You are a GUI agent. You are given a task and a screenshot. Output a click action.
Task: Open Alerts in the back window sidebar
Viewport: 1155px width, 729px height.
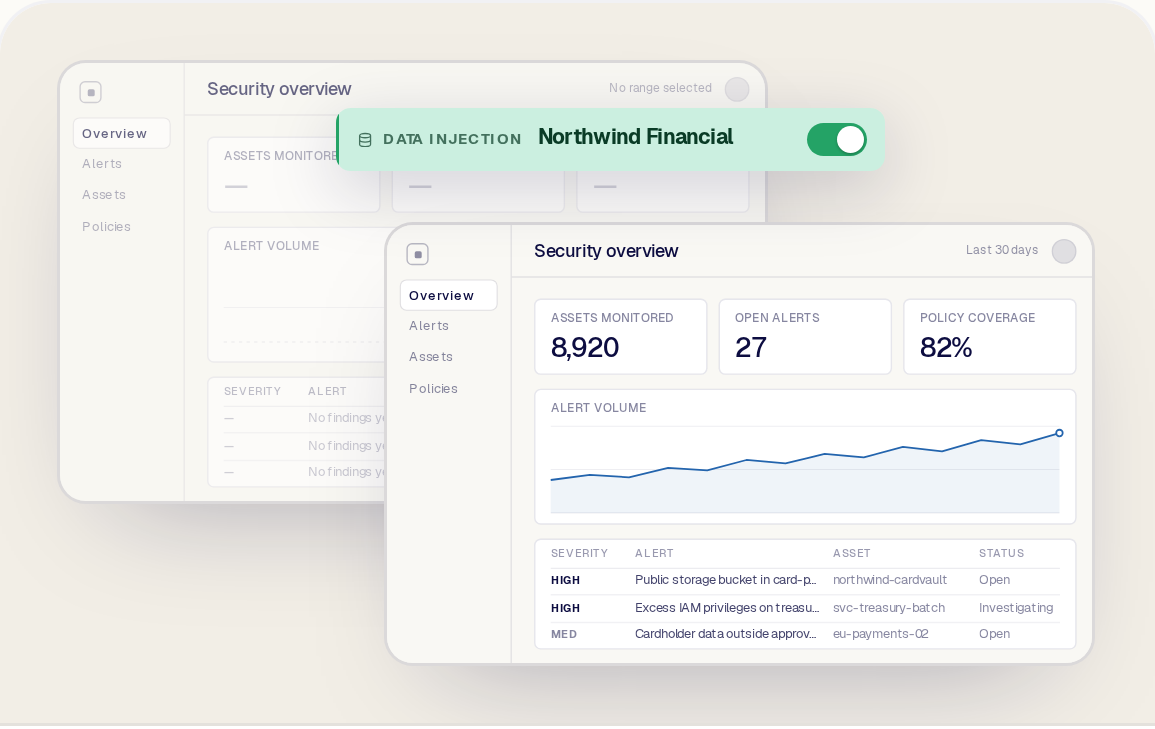pyautogui.click(x=102, y=163)
